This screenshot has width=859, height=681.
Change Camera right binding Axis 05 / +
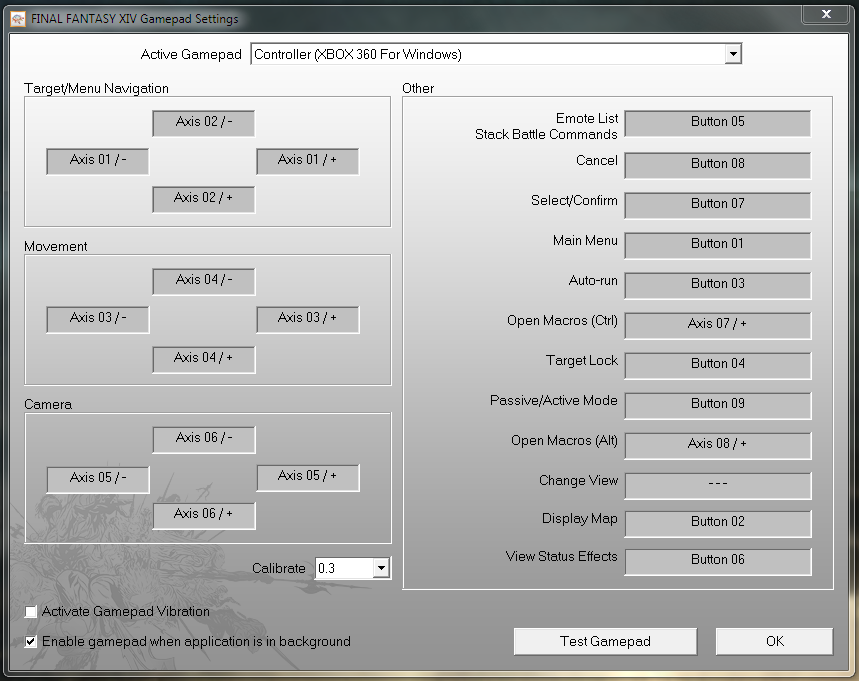point(308,478)
